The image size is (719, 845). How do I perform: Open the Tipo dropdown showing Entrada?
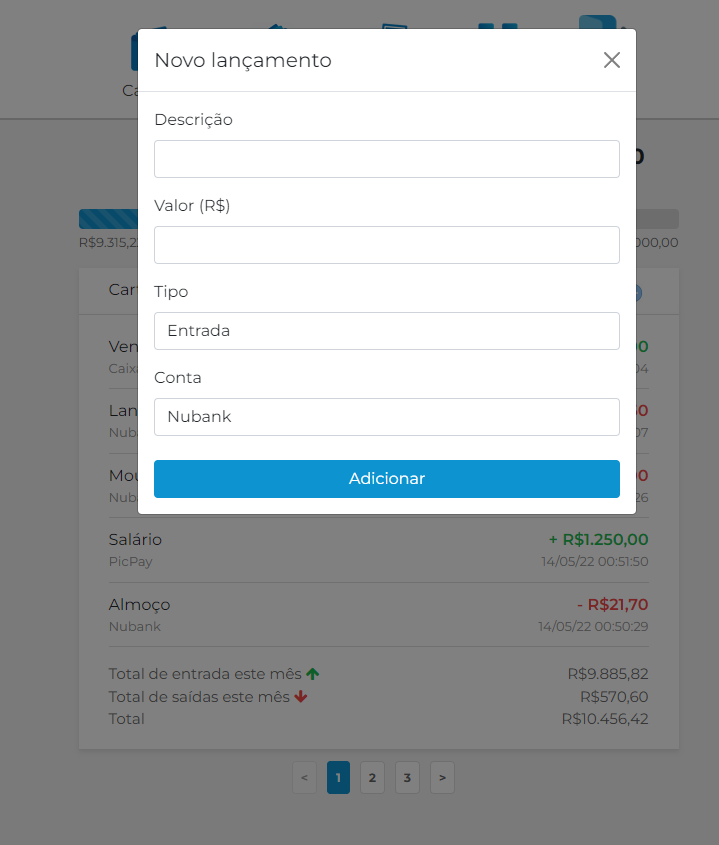(x=386, y=331)
